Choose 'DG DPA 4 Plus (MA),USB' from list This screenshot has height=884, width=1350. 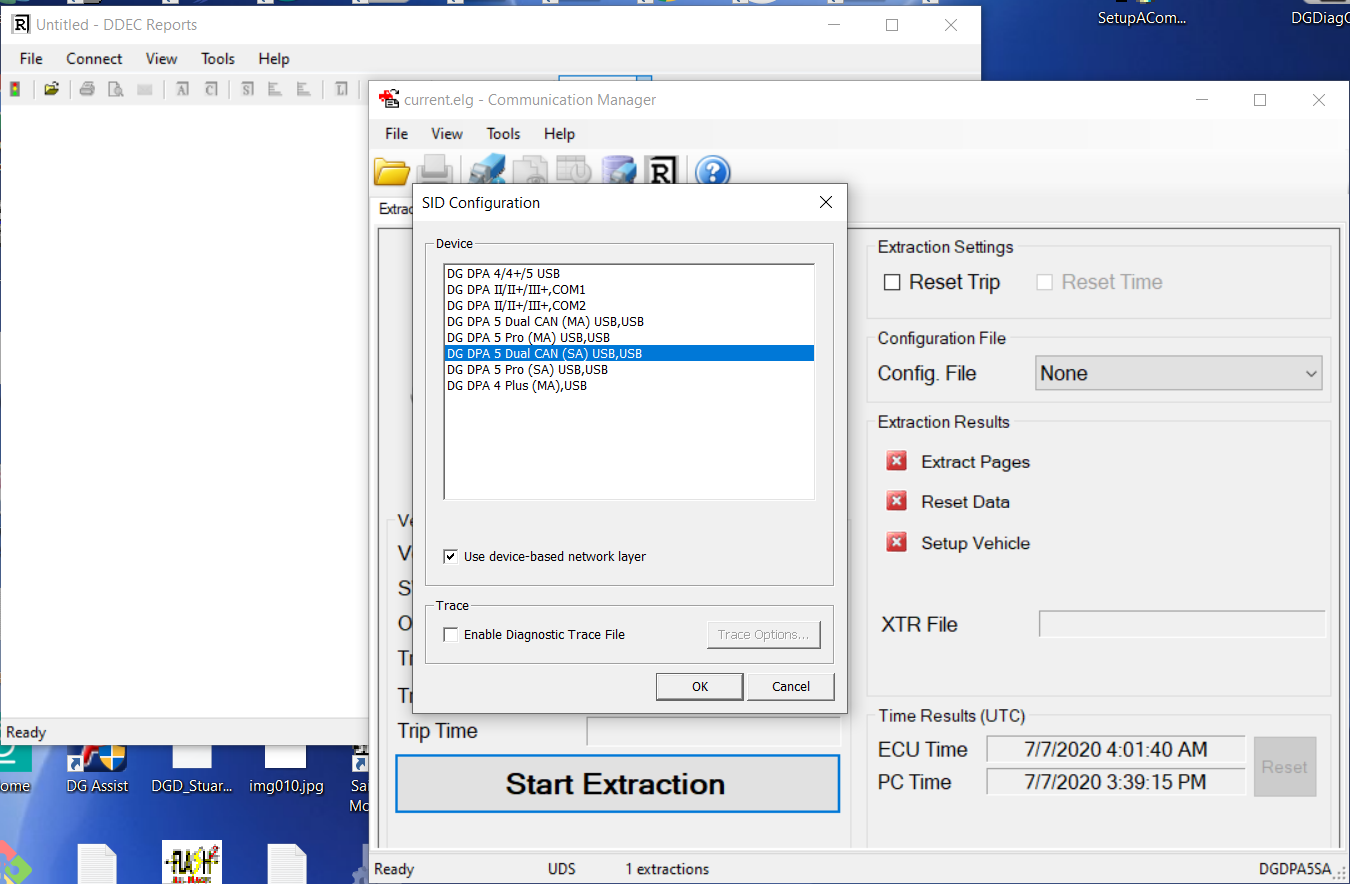[x=517, y=386]
